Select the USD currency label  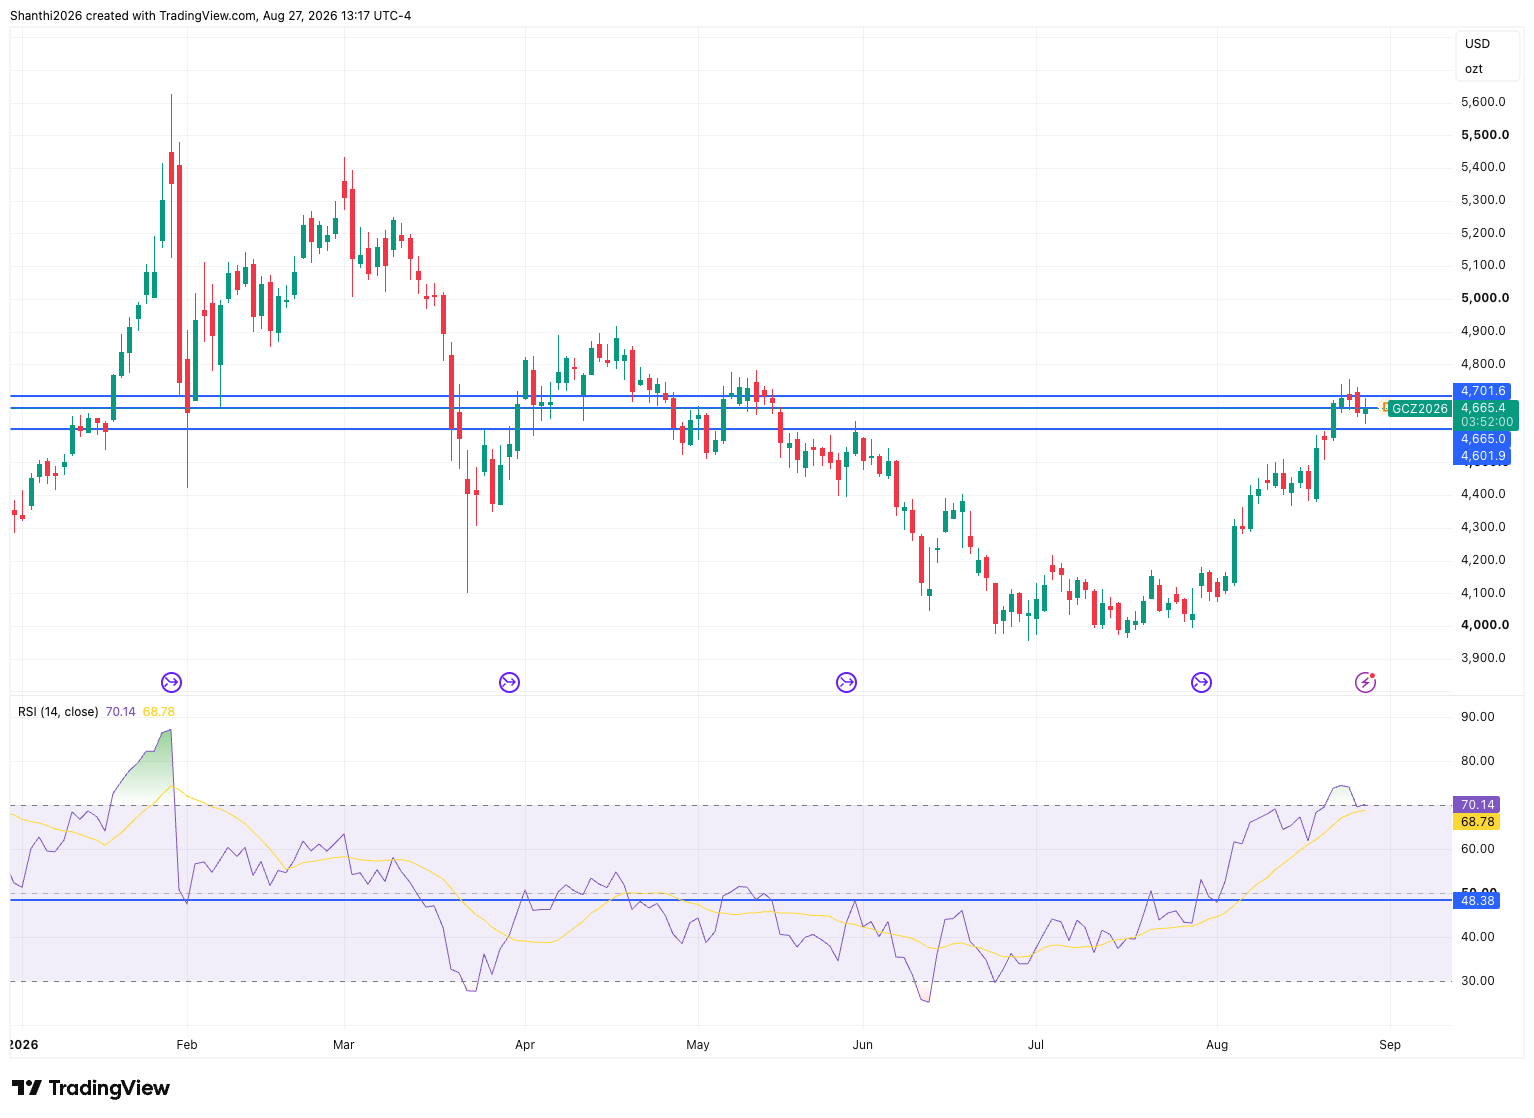pyautogui.click(x=1477, y=44)
